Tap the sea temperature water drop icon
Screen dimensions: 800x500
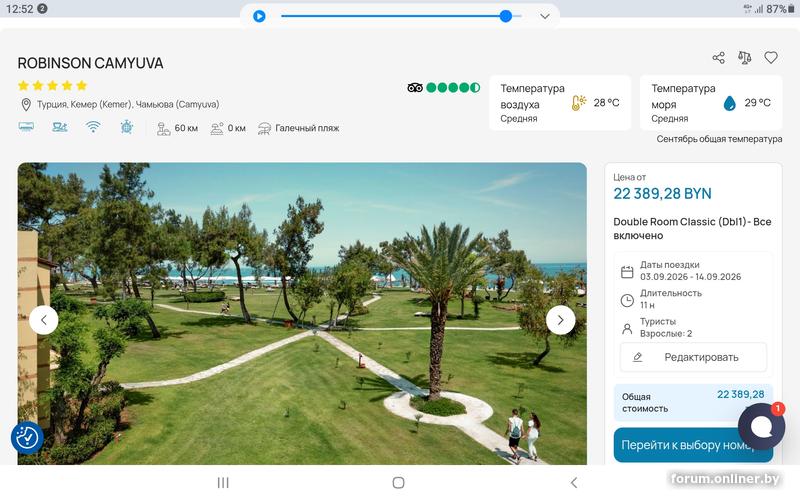click(730, 104)
